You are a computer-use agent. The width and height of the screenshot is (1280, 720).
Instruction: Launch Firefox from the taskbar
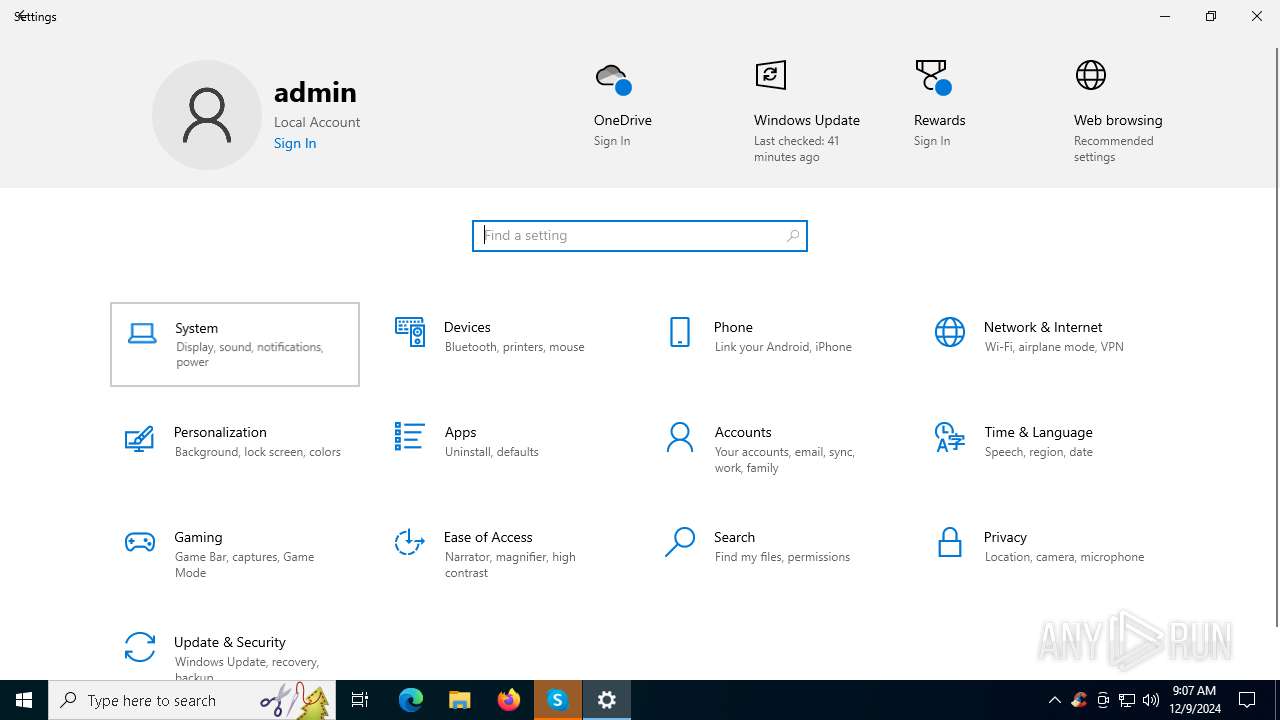(509, 700)
